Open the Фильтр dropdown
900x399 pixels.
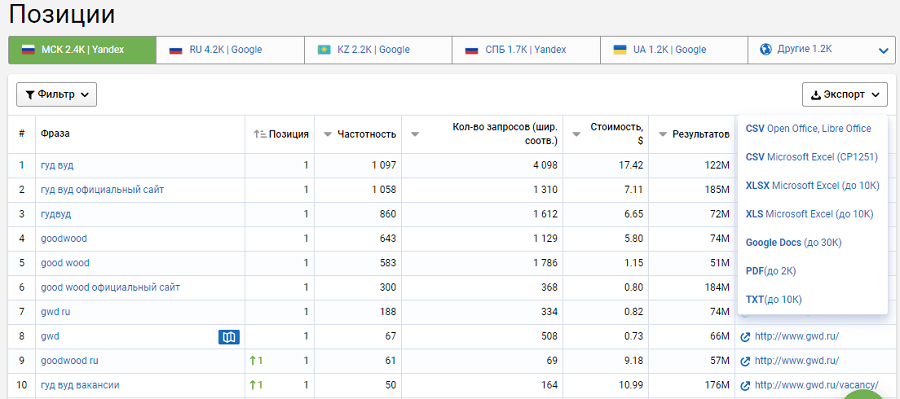56,95
